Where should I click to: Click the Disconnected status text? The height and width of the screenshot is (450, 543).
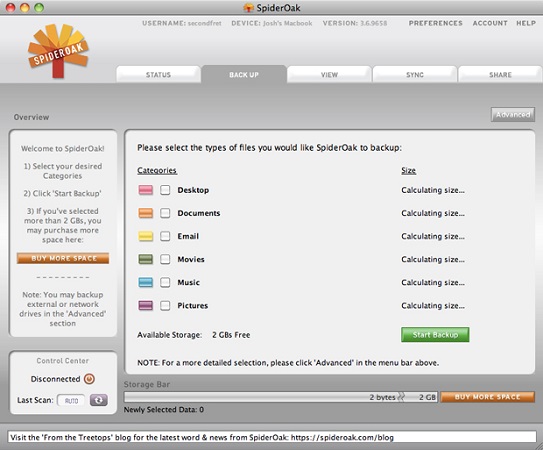55,379
